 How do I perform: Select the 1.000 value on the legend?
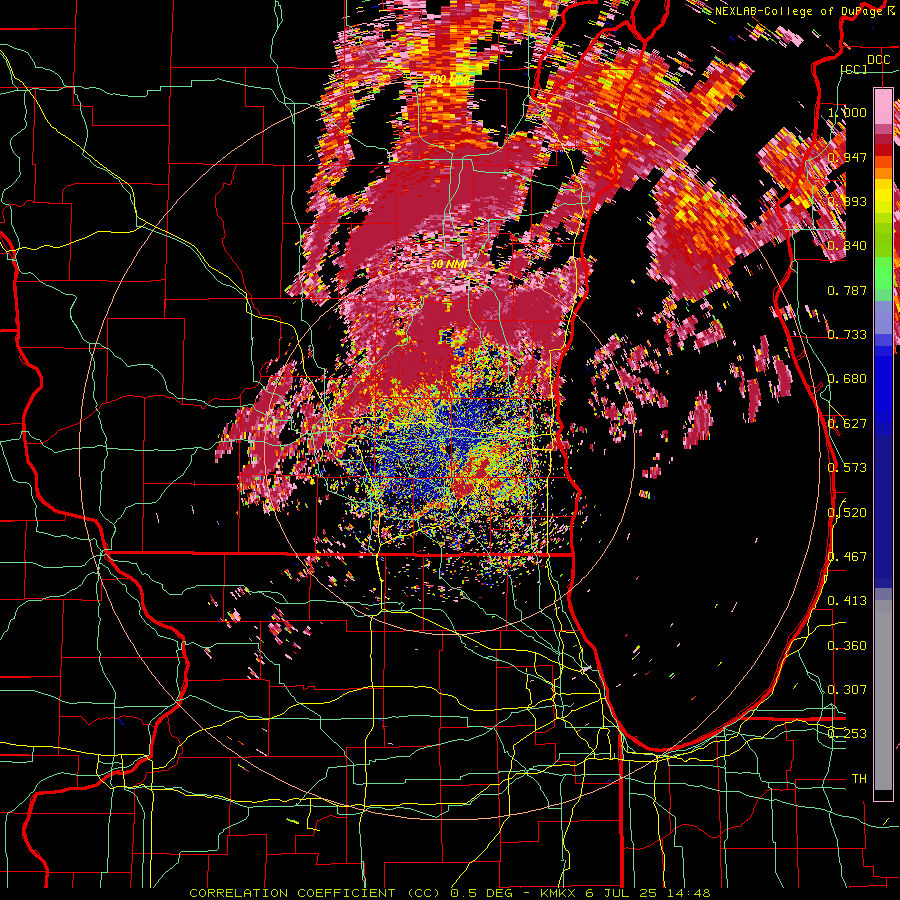(847, 112)
